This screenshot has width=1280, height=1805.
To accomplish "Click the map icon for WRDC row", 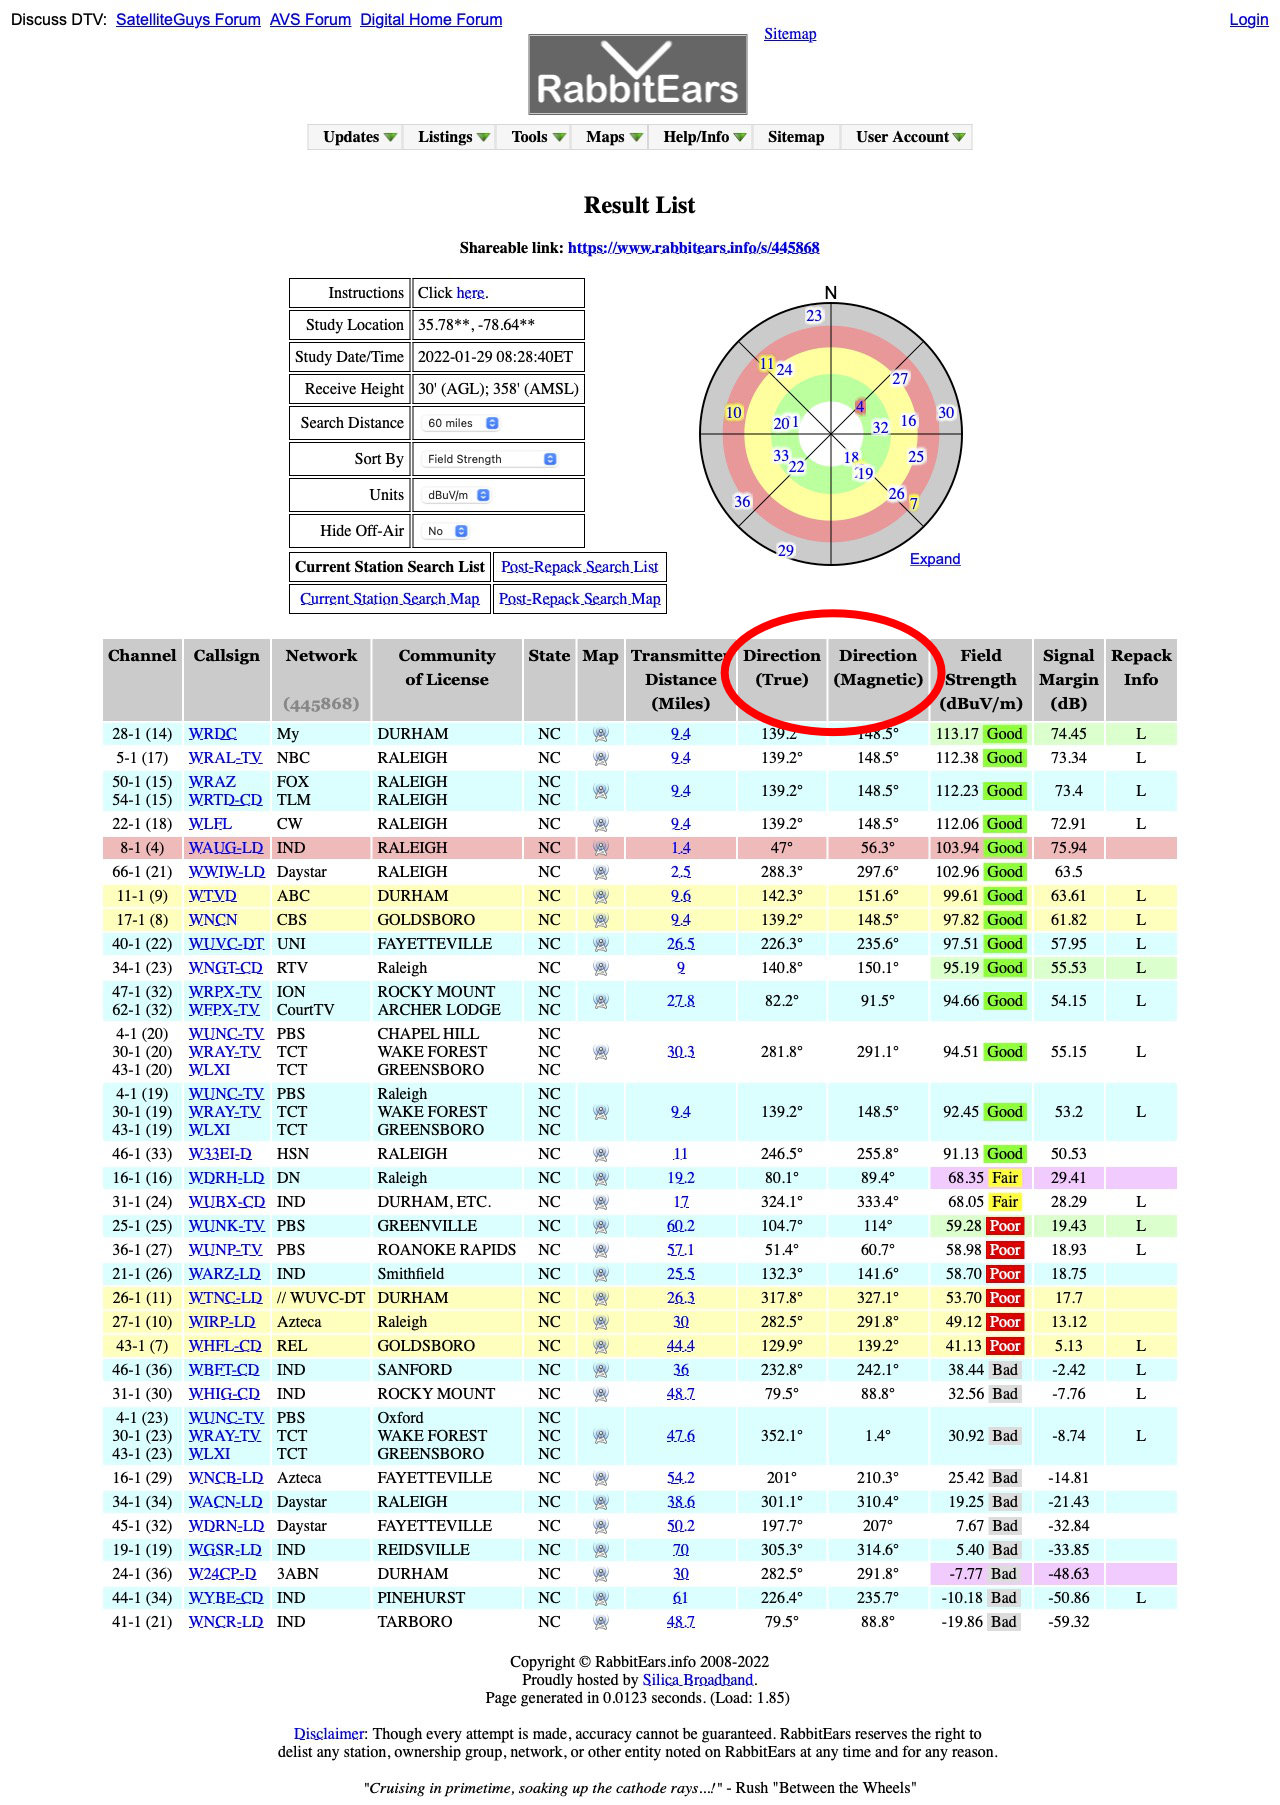I will pos(600,734).
